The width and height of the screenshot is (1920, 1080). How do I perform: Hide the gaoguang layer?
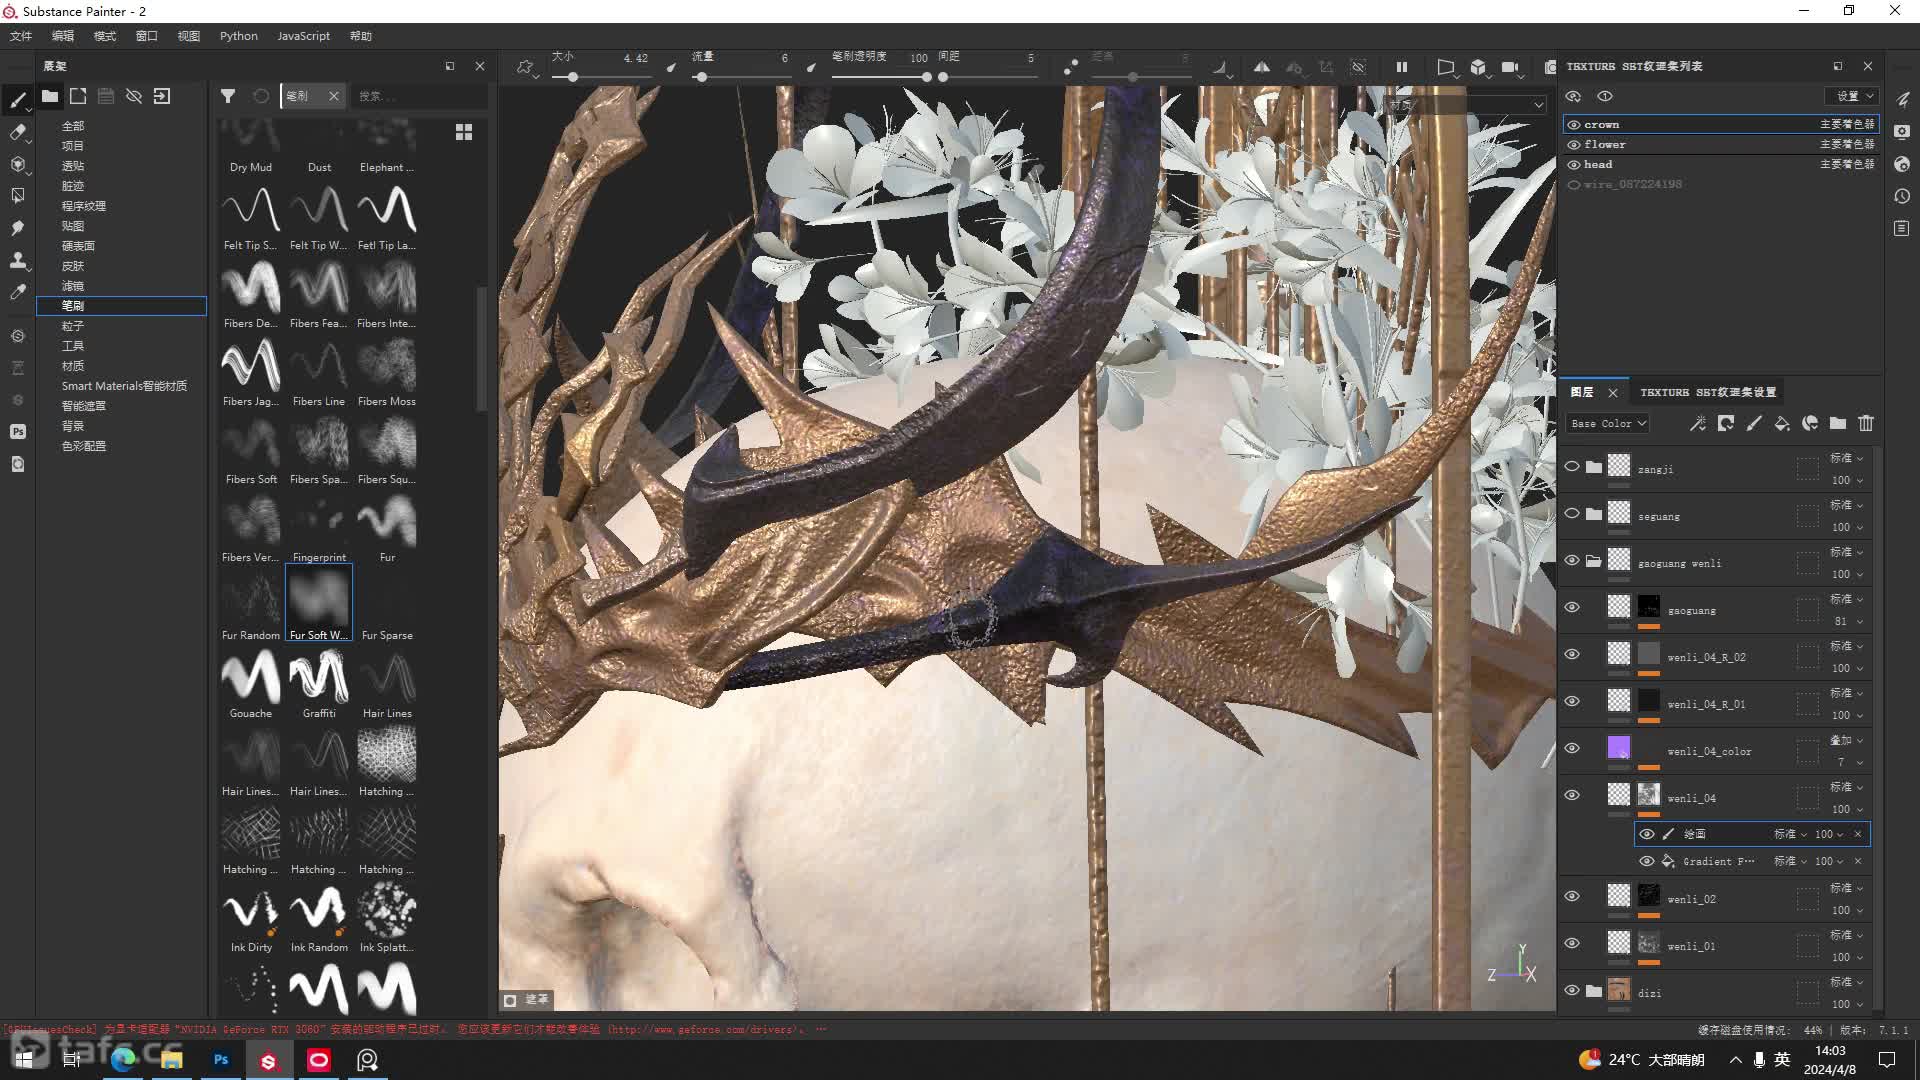1572,608
